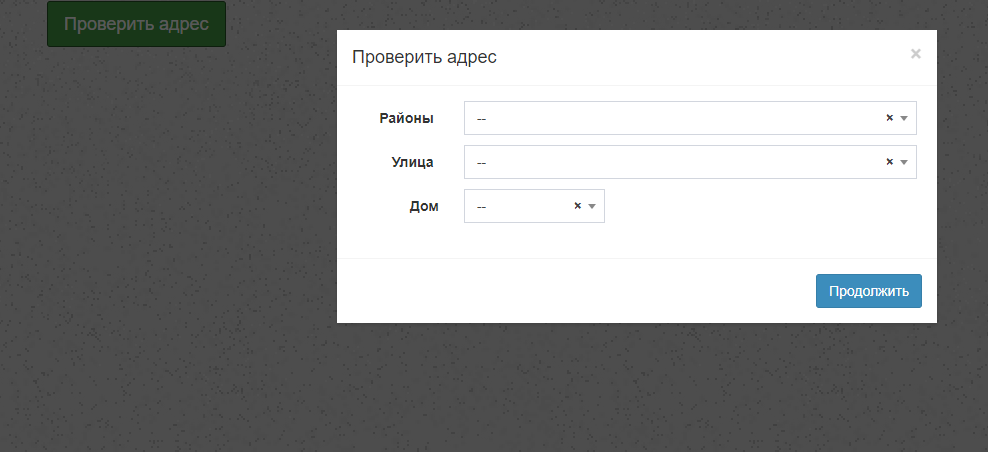Image resolution: width=988 pixels, height=452 pixels.
Task: Click the small arrow in the Дом selector
Action: [592, 206]
